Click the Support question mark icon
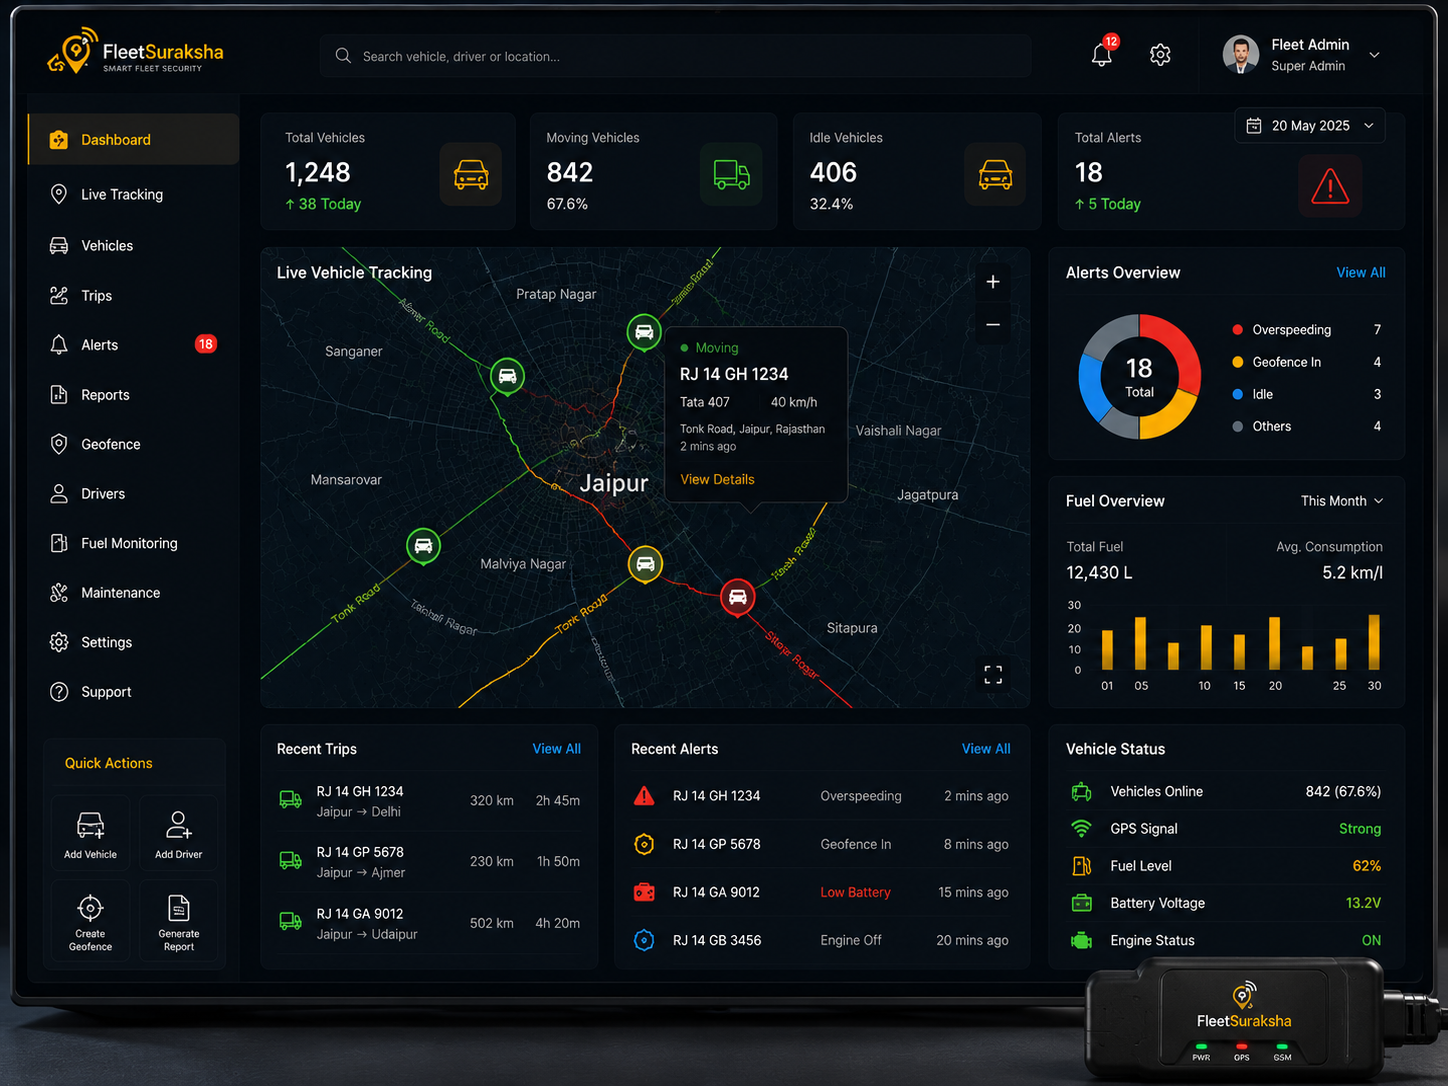This screenshot has width=1448, height=1086. pyautogui.click(x=59, y=691)
